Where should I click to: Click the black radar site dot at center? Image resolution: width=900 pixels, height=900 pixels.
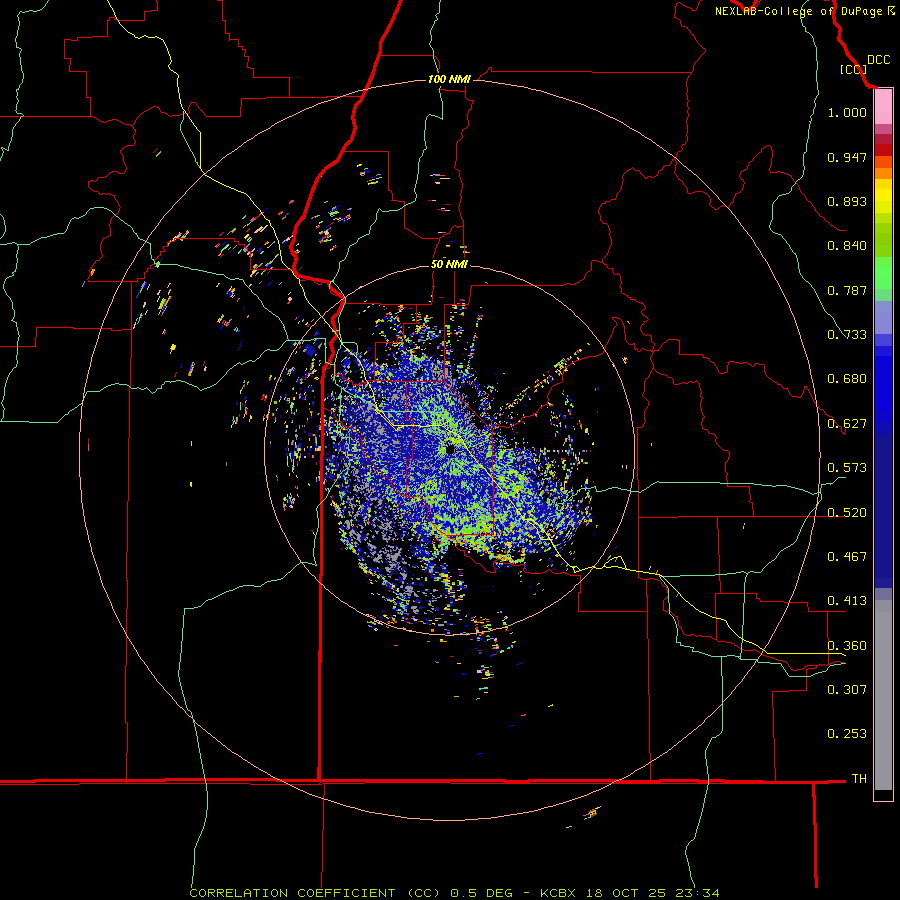450,450
